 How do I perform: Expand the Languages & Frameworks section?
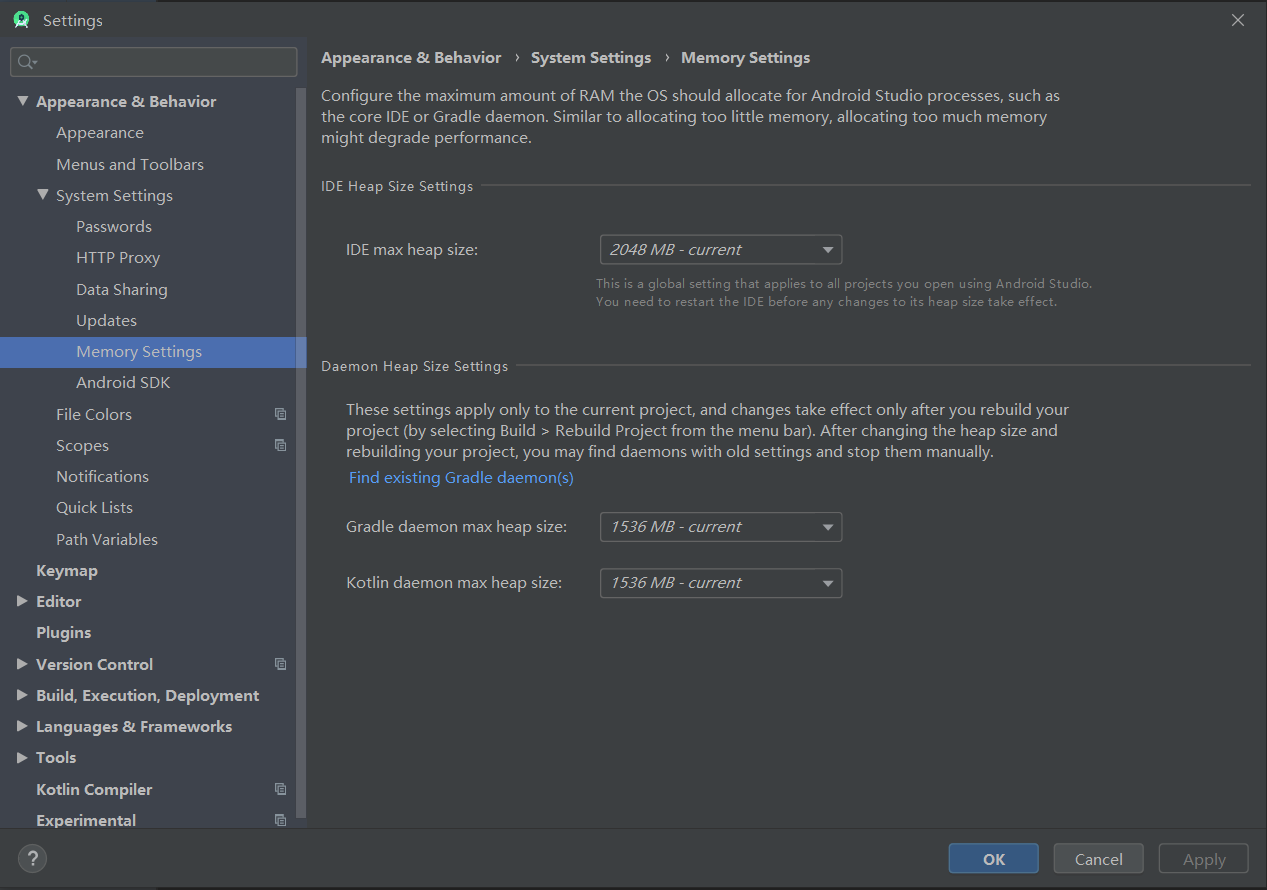[23, 726]
